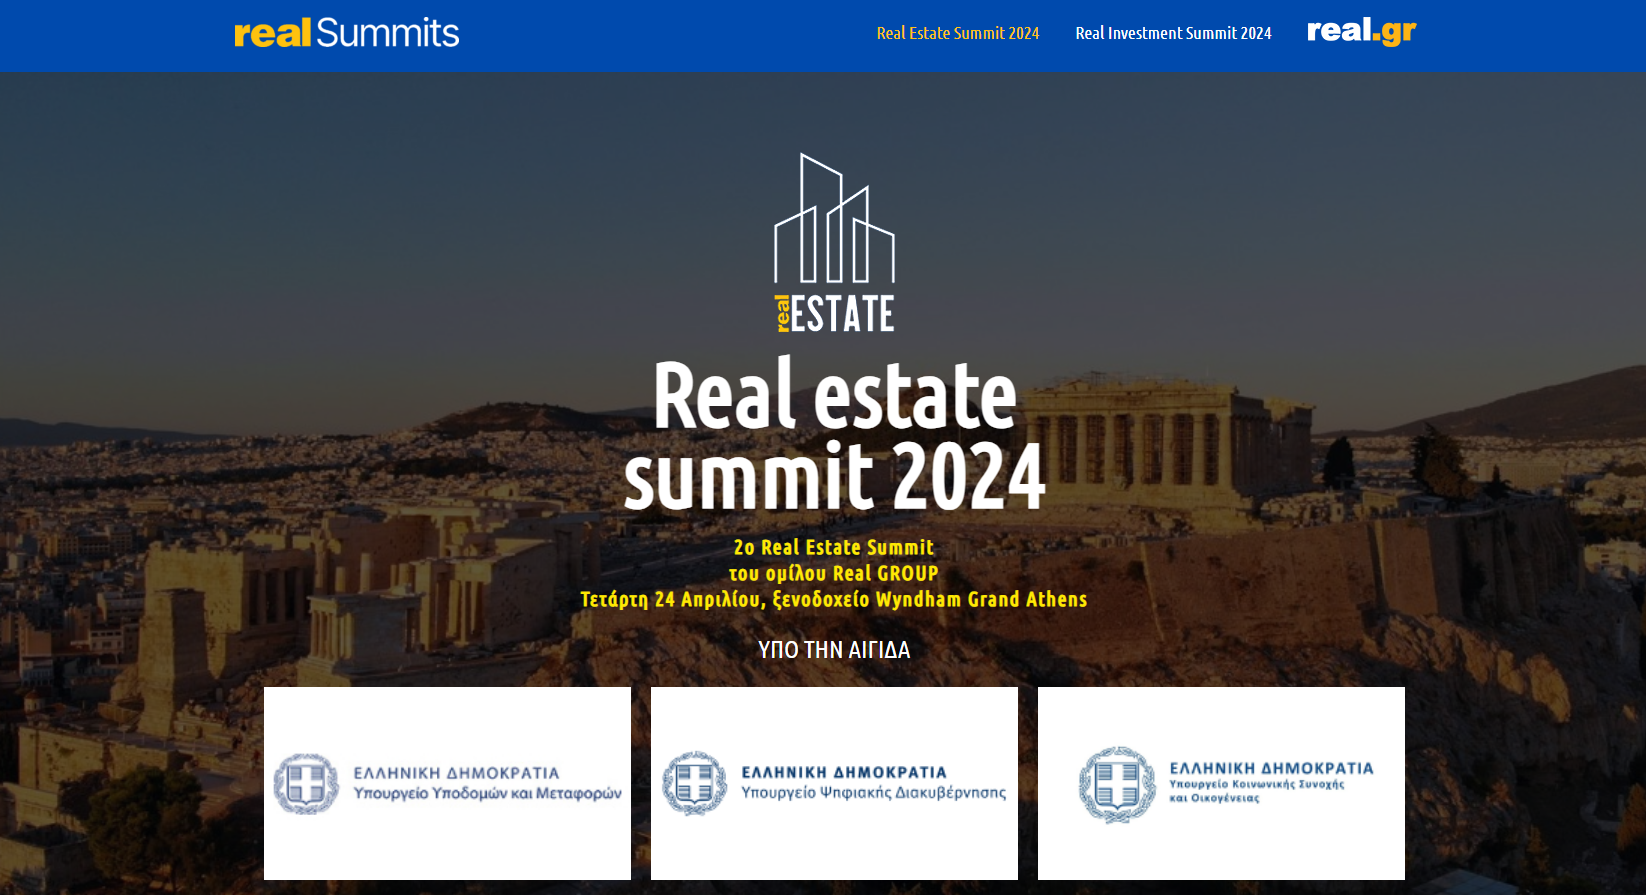
Task: Click the Digital Governance ministry coat of arms
Action: pyautogui.click(x=694, y=783)
